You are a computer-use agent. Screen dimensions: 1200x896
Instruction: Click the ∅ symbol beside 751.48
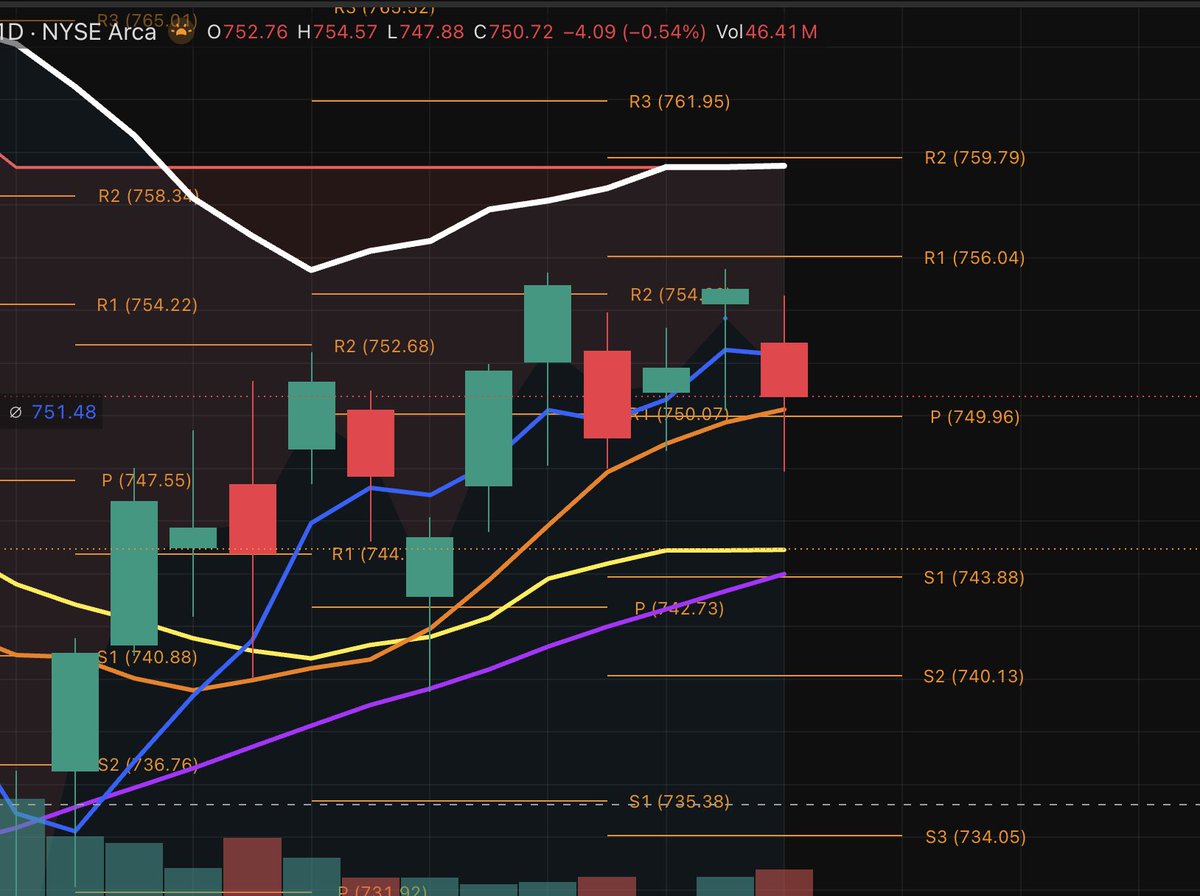(x=16, y=412)
